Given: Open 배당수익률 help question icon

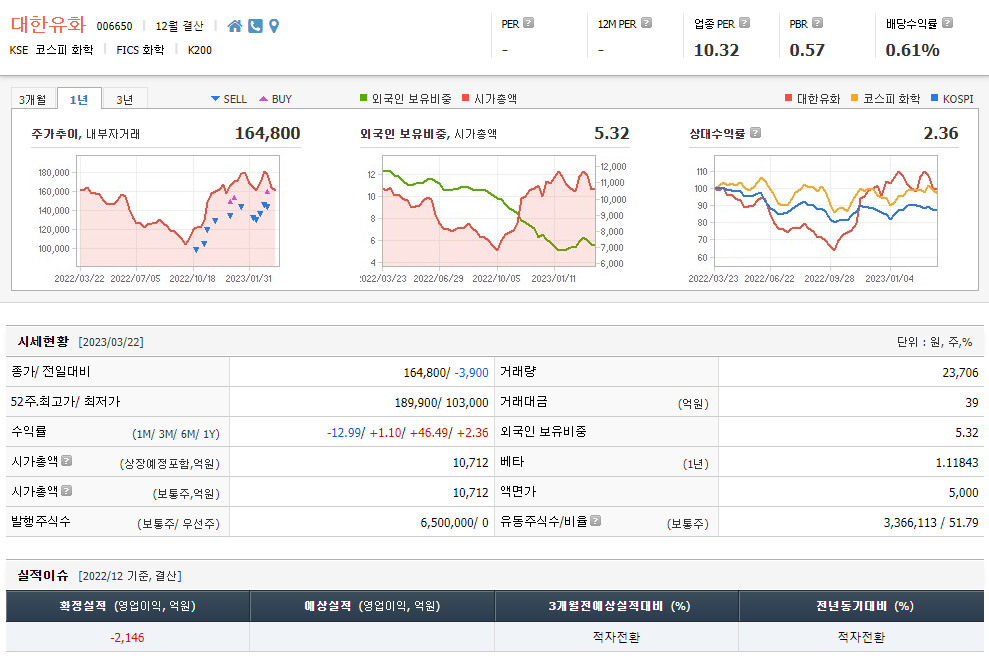Looking at the screenshot, I should click(x=947, y=23).
